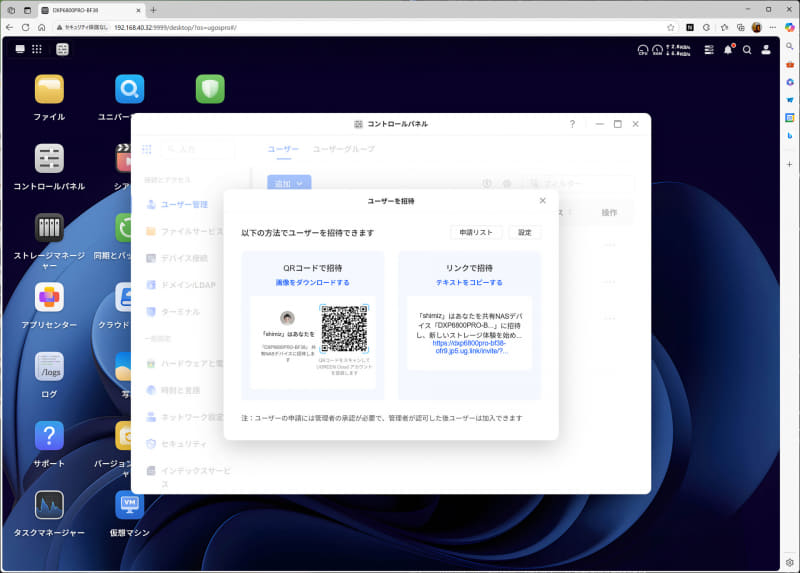Open the user account icon in top bar
This screenshot has height=573, width=800.
tap(766, 49)
